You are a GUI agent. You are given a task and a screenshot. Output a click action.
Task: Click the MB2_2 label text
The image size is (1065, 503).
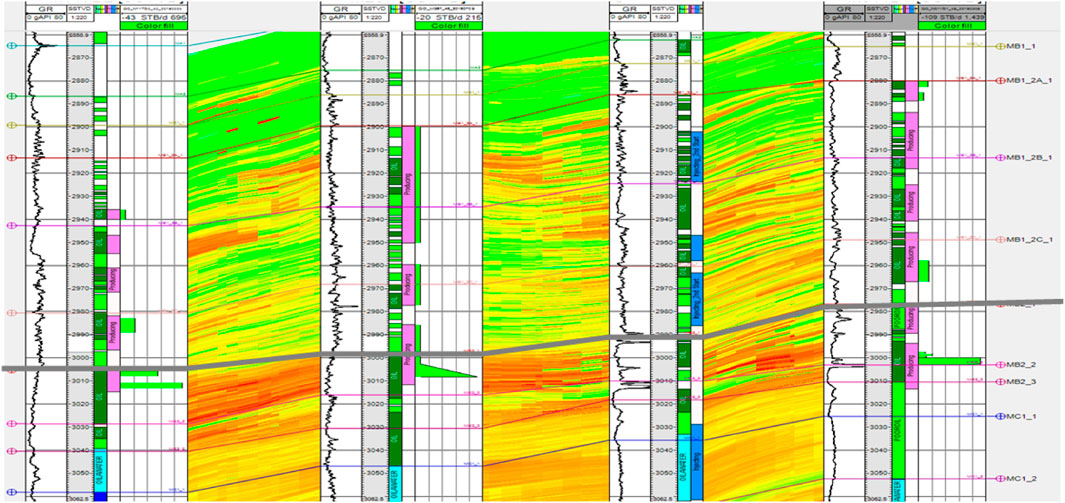[1020, 365]
